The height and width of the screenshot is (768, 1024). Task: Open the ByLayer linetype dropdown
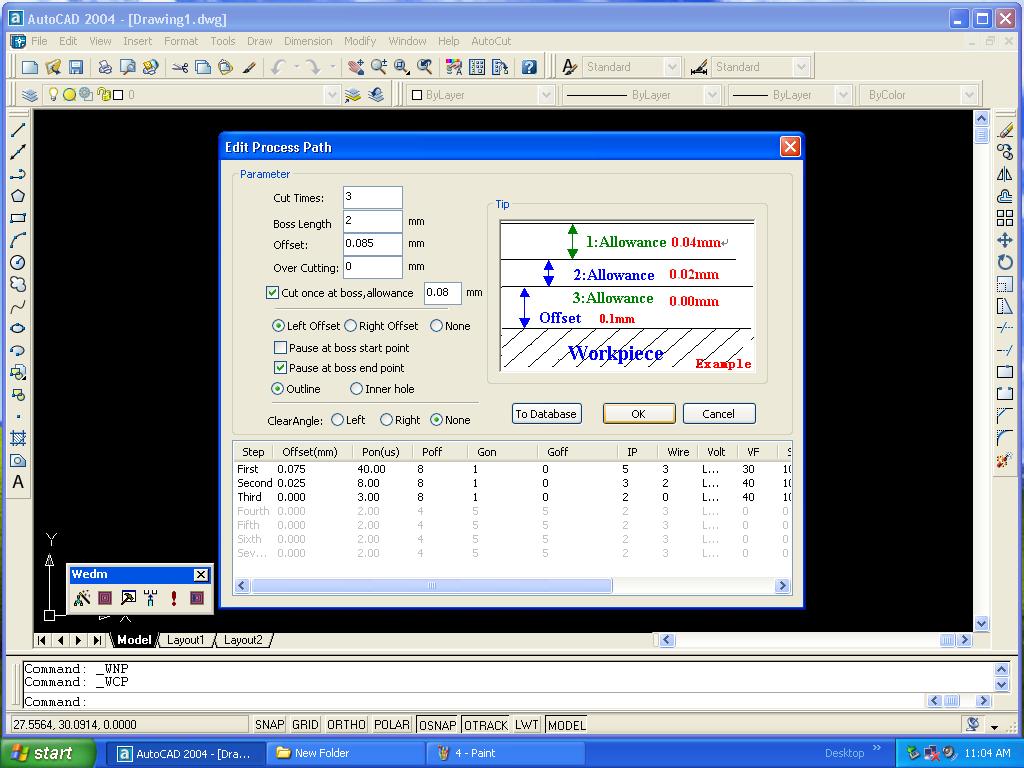(x=712, y=95)
